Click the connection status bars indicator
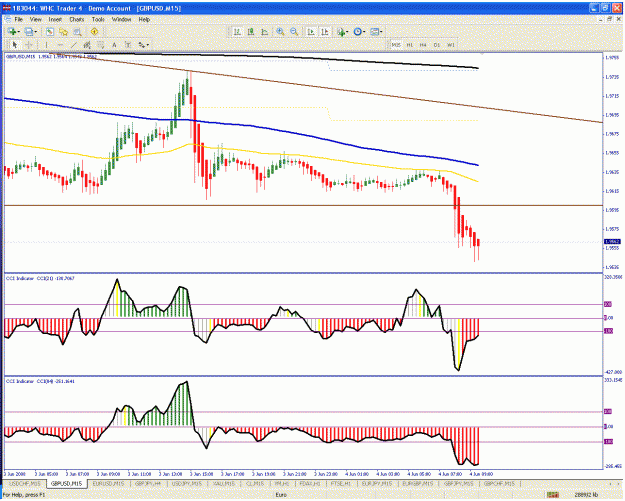Viewport: 625px width, 501px height. [552, 495]
